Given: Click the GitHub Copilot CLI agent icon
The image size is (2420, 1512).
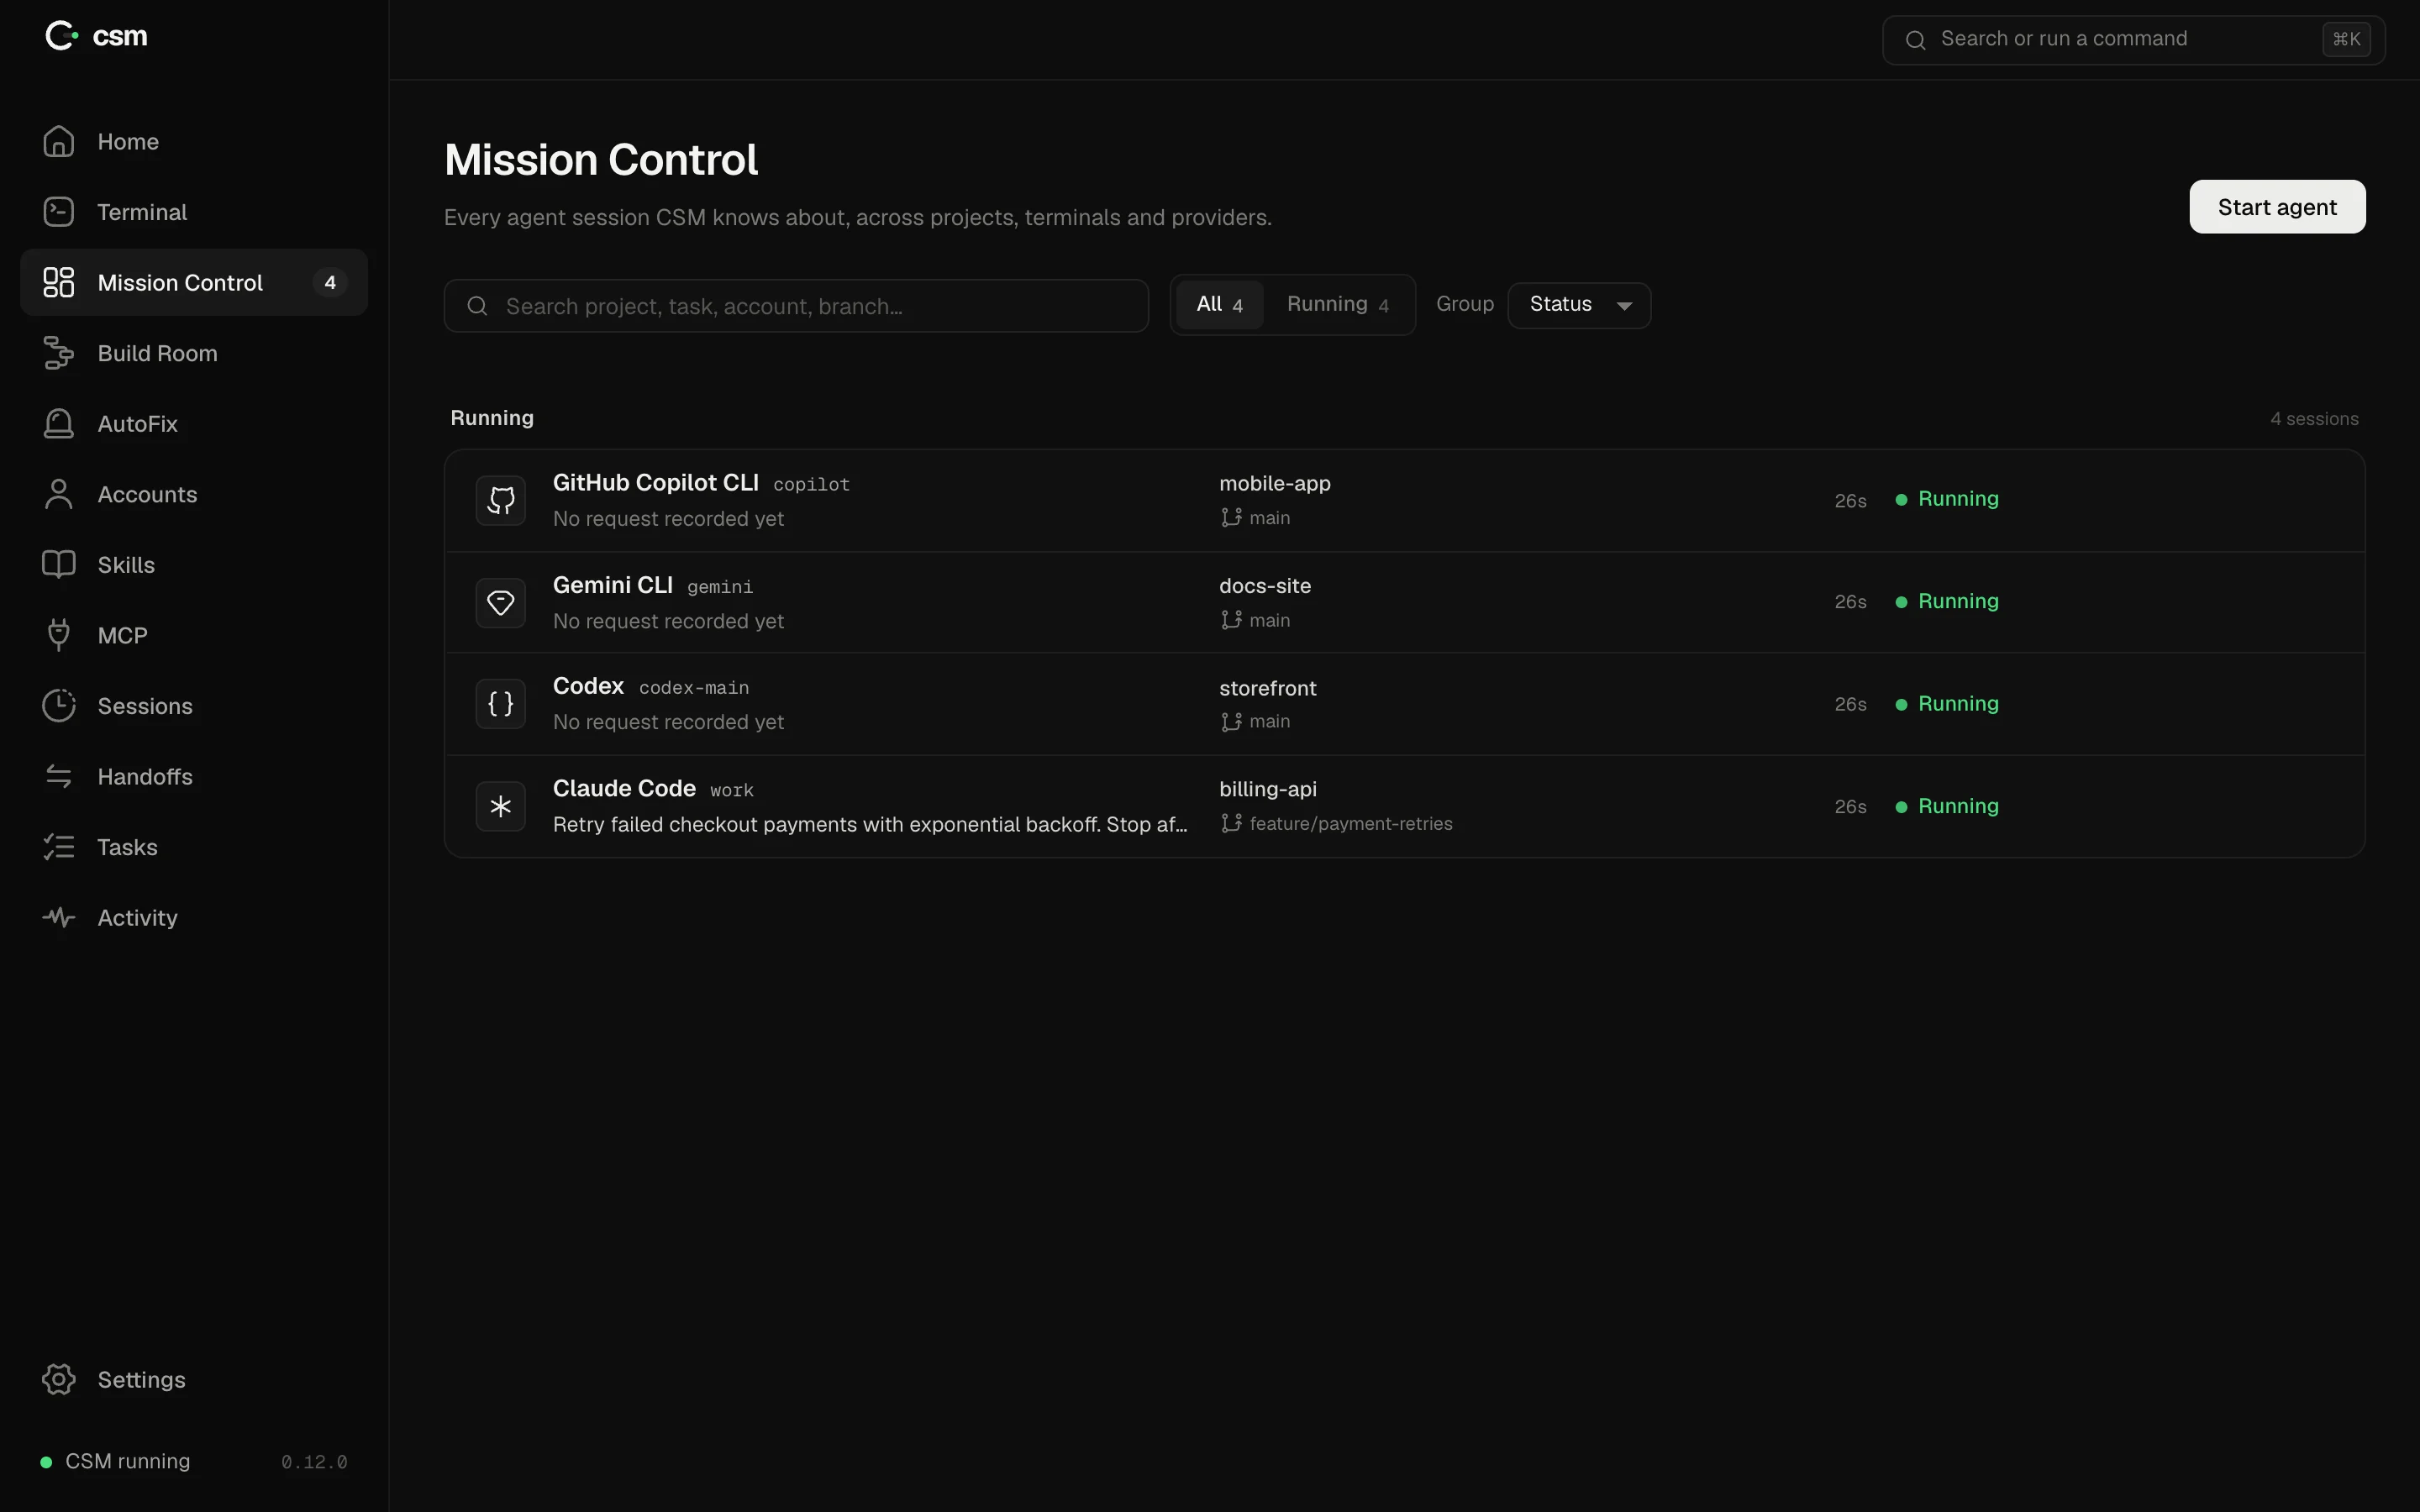Looking at the screenshot, I should tap(501, 500).
